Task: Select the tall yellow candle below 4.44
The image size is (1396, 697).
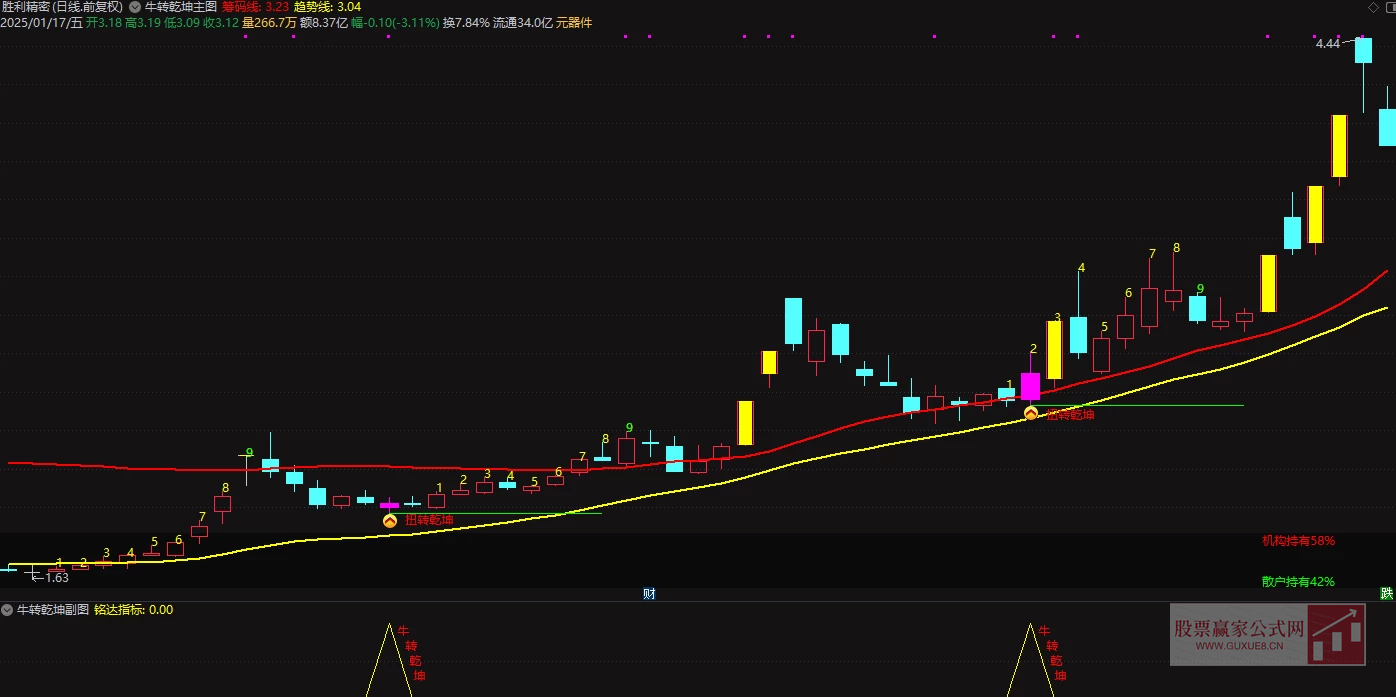Action: click(x=1339, y=146)
